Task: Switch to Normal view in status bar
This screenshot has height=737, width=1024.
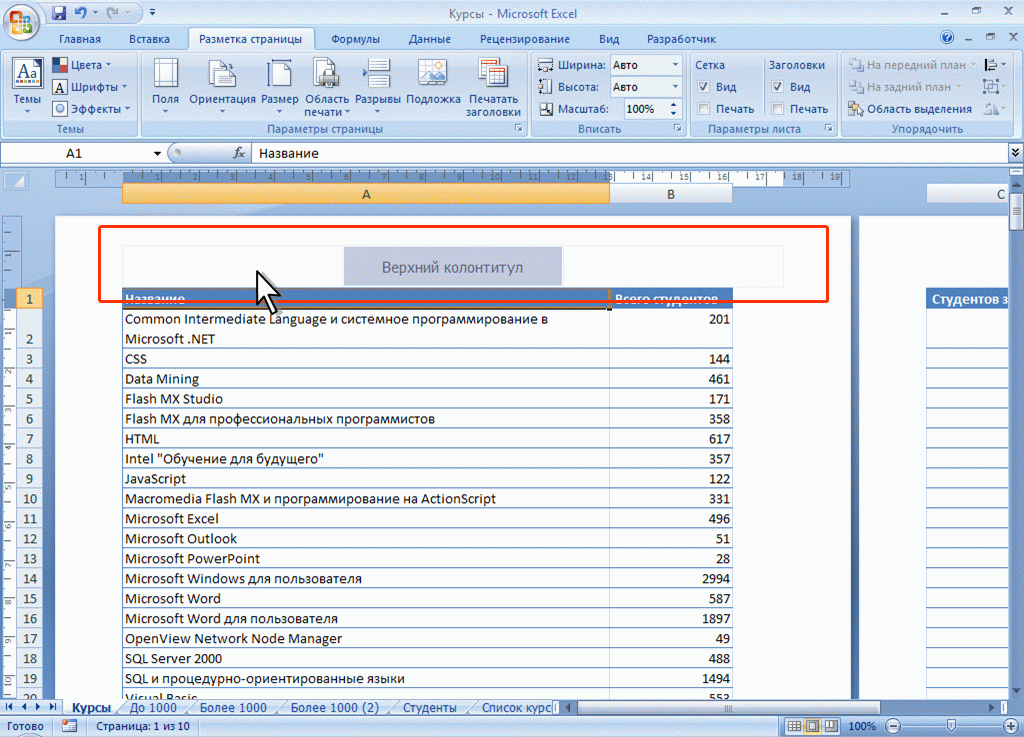Action: tap(793, 726)
